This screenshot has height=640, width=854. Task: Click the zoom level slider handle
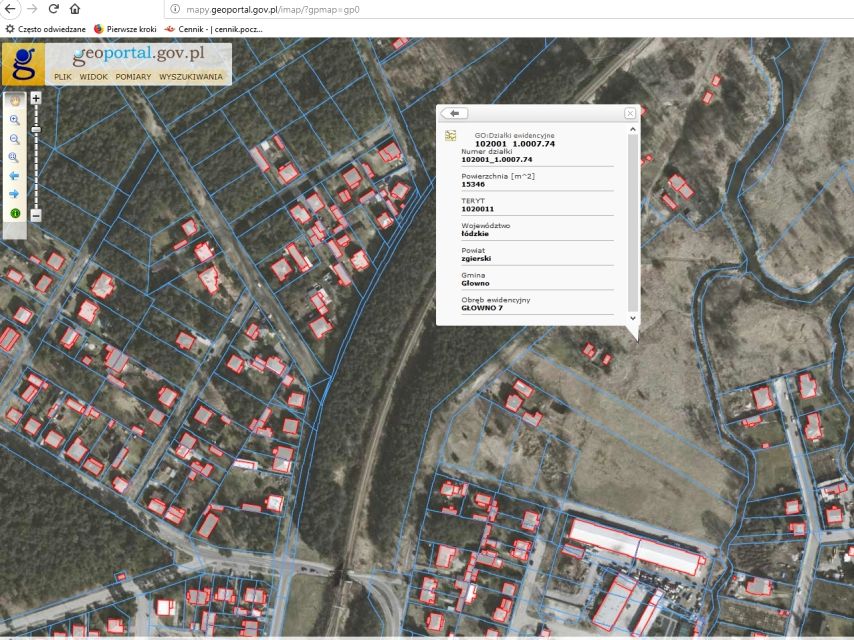coord(36,129)
